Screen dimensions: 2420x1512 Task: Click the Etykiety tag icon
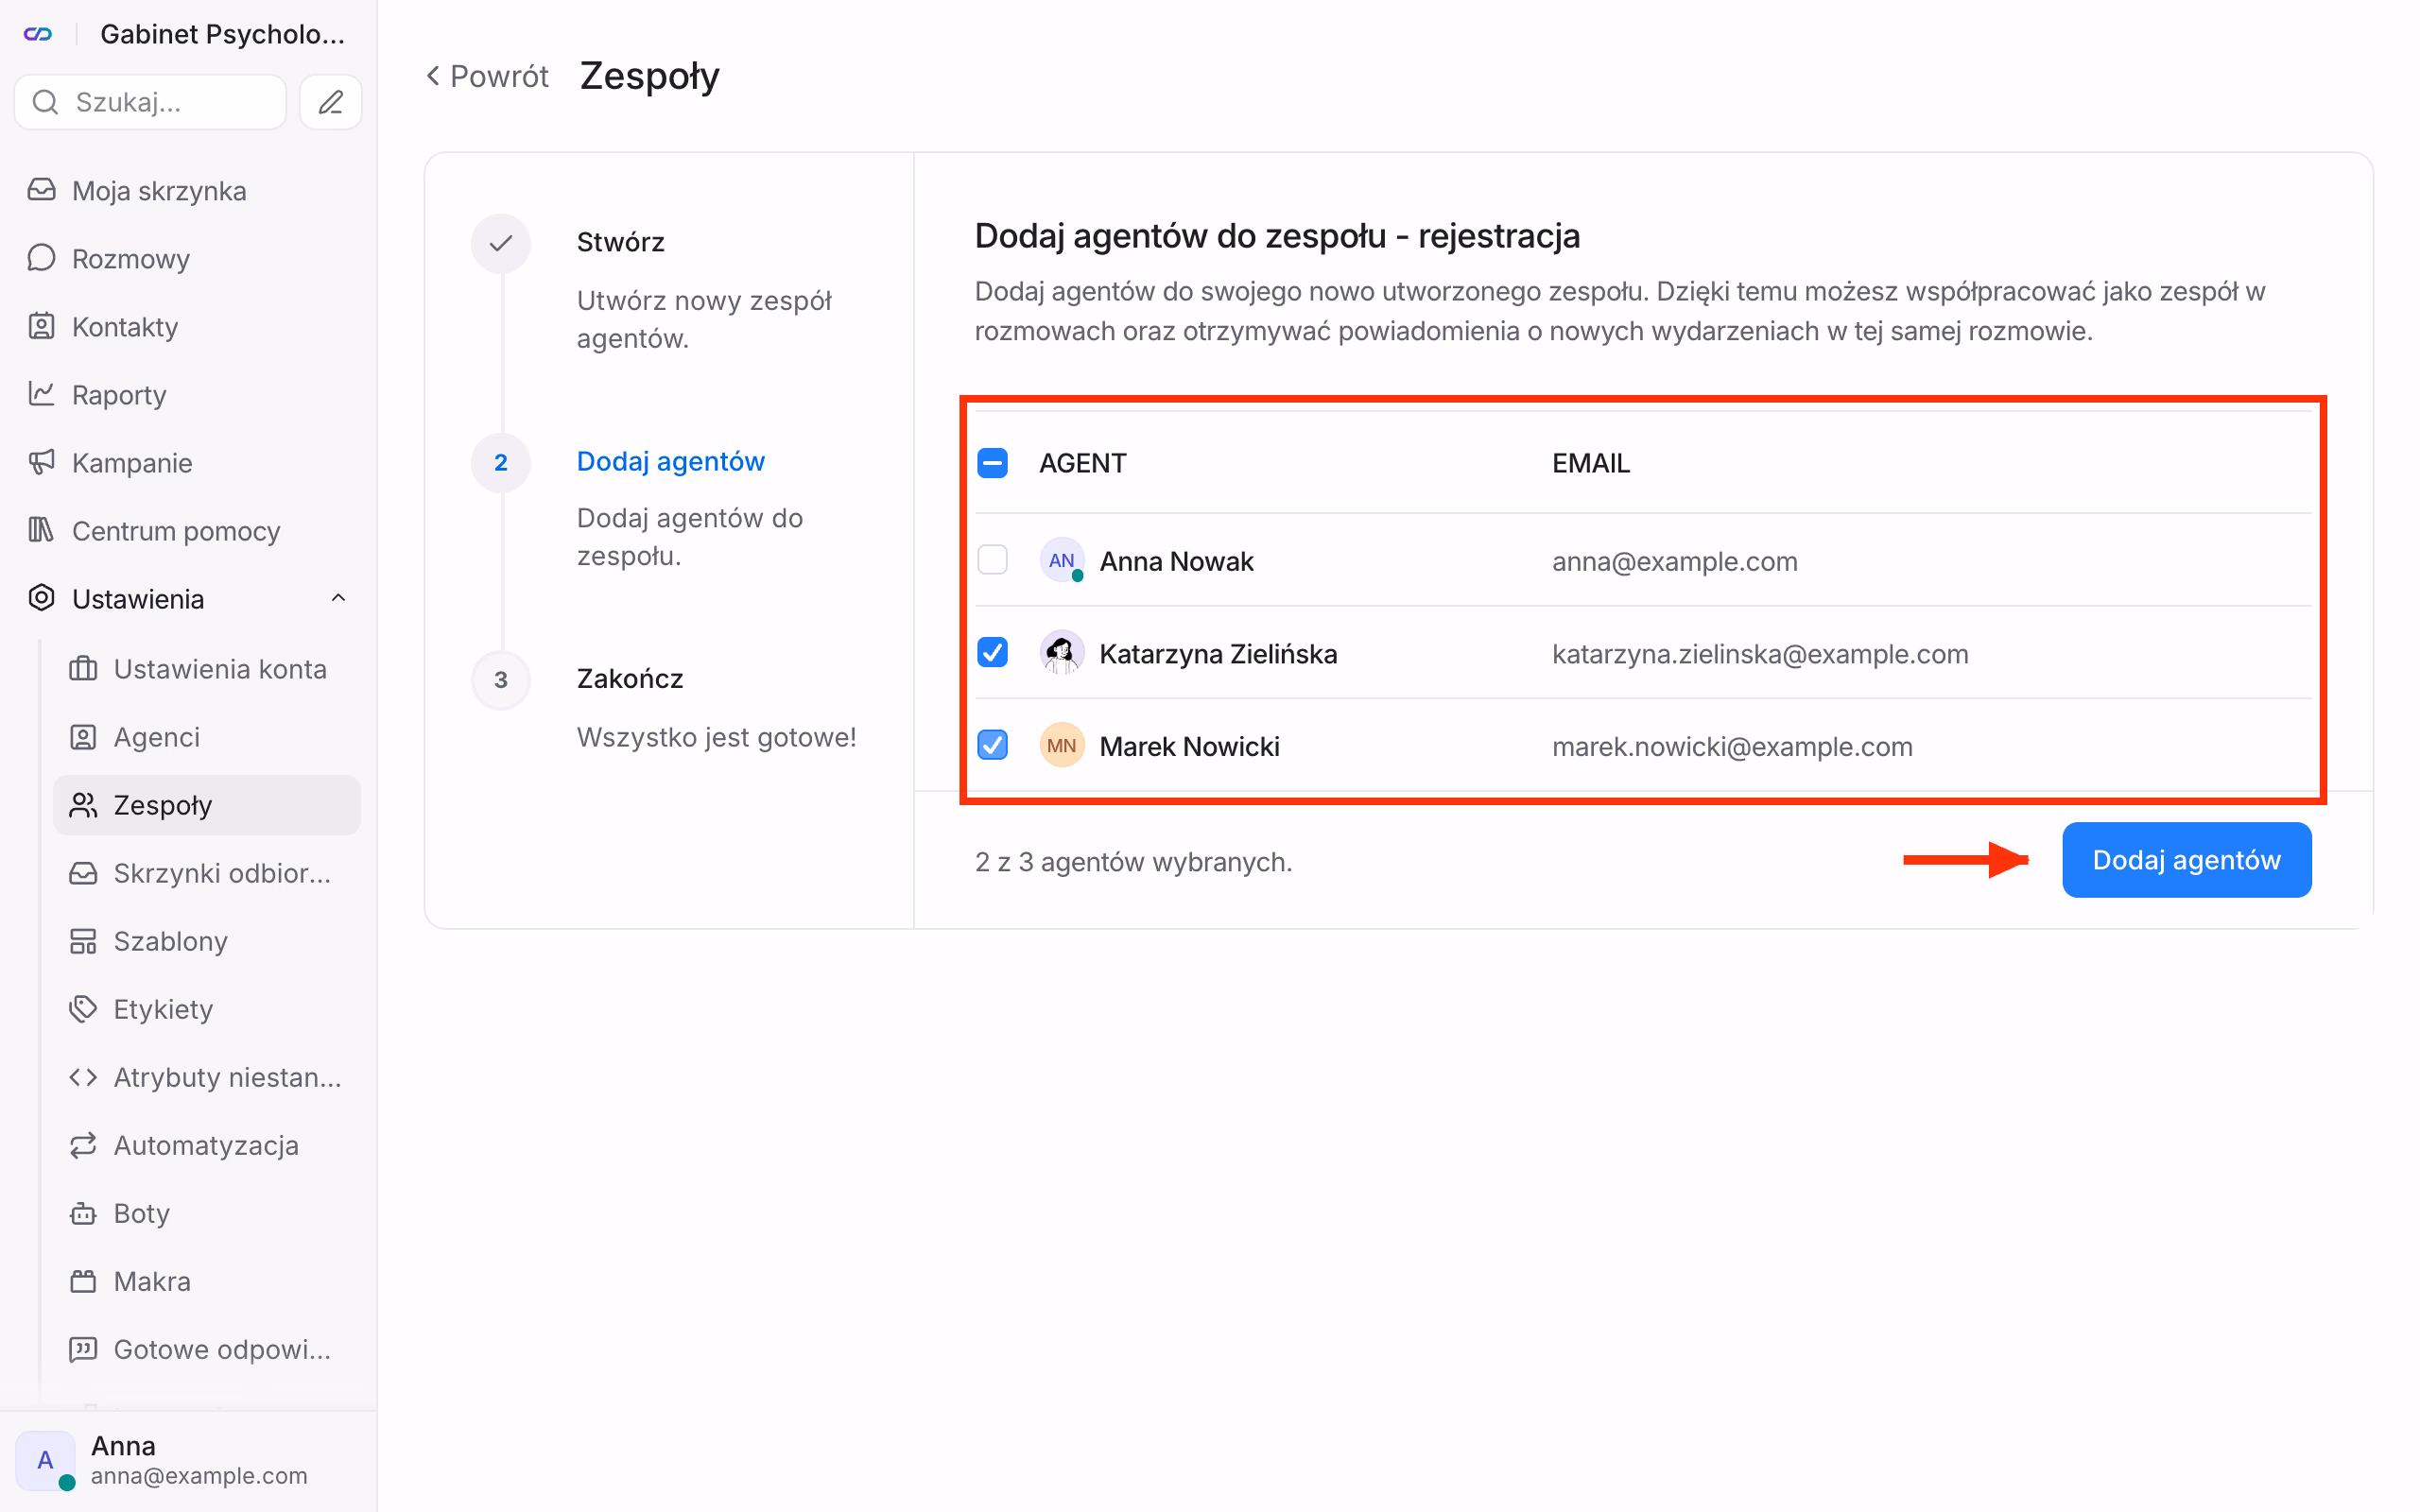[x=83, y=1009]
